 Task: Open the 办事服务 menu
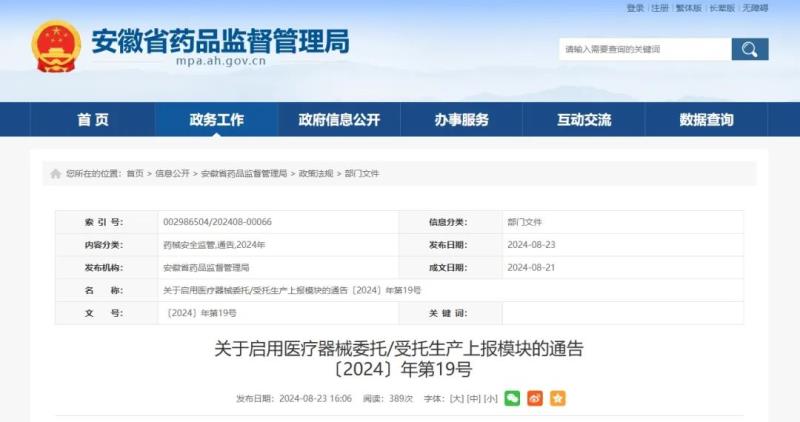[x=462, y=120]
